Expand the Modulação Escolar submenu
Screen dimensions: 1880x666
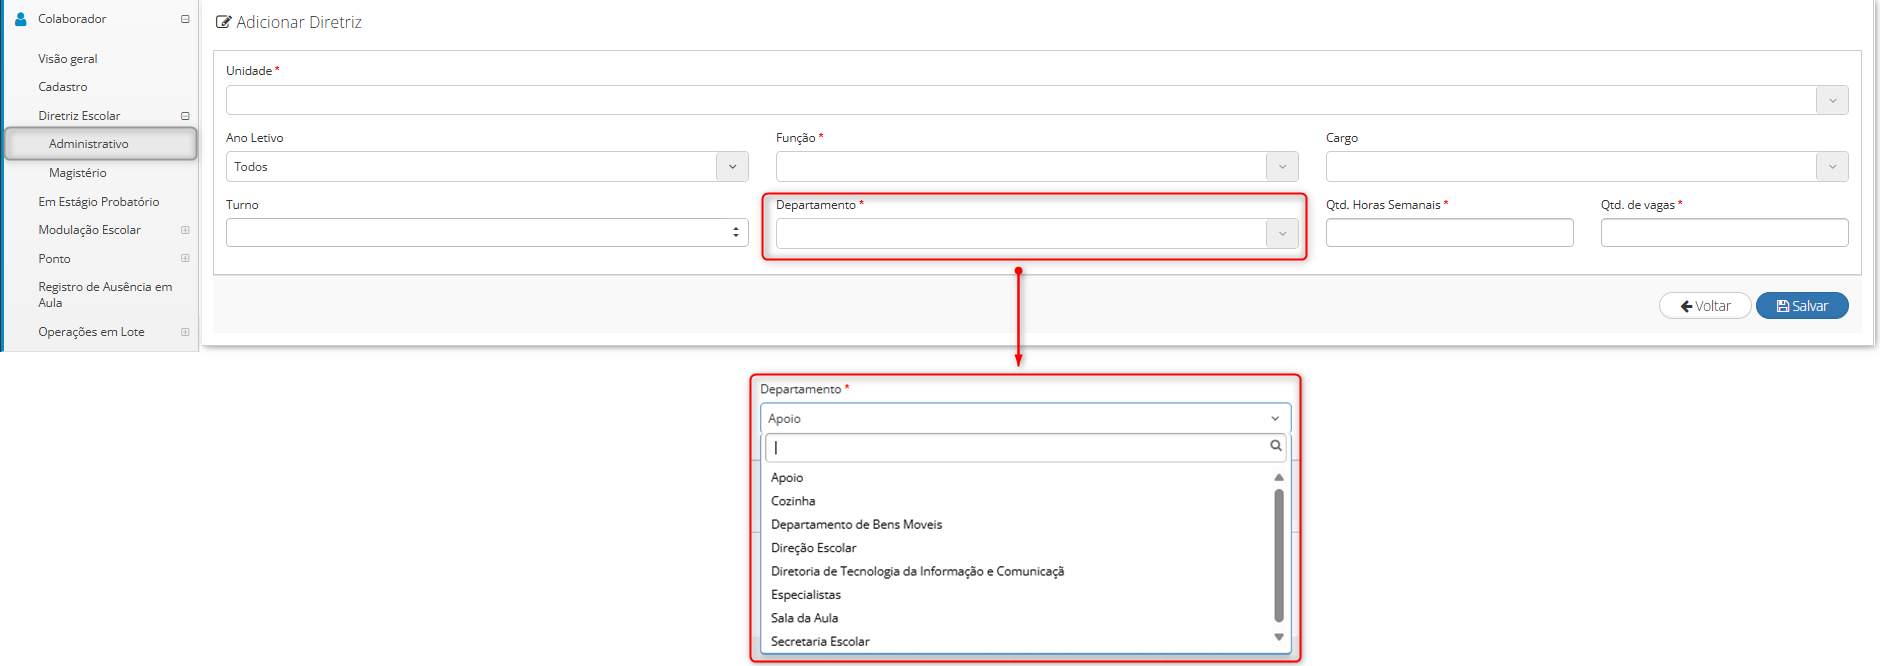coord(185,230)
